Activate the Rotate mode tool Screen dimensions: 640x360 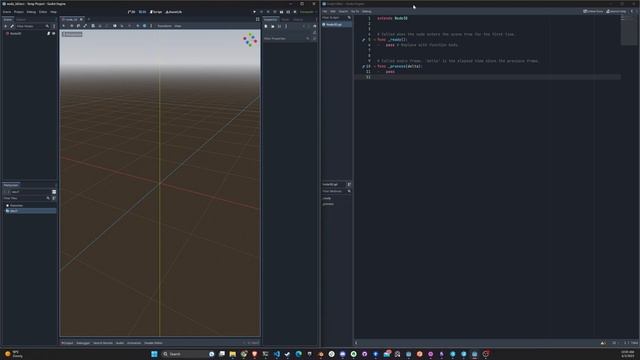pos(78,26)
